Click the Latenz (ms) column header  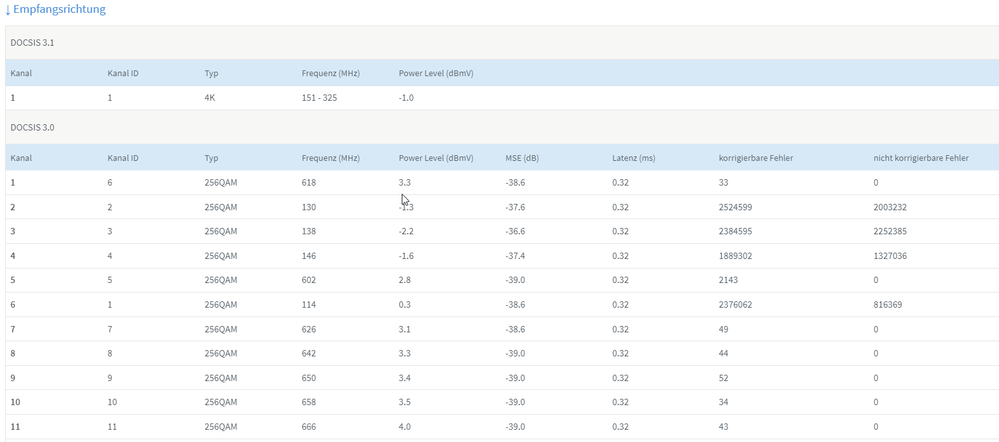634,158
